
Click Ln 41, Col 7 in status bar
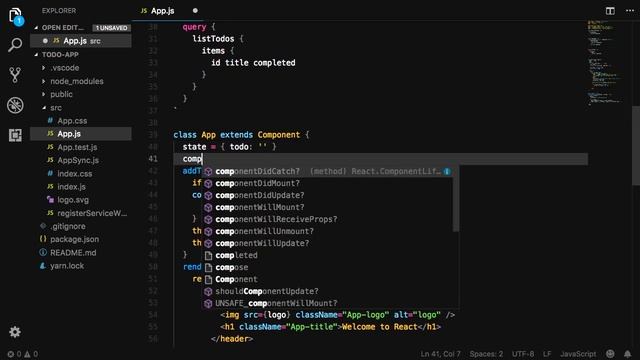pos(440,354)
